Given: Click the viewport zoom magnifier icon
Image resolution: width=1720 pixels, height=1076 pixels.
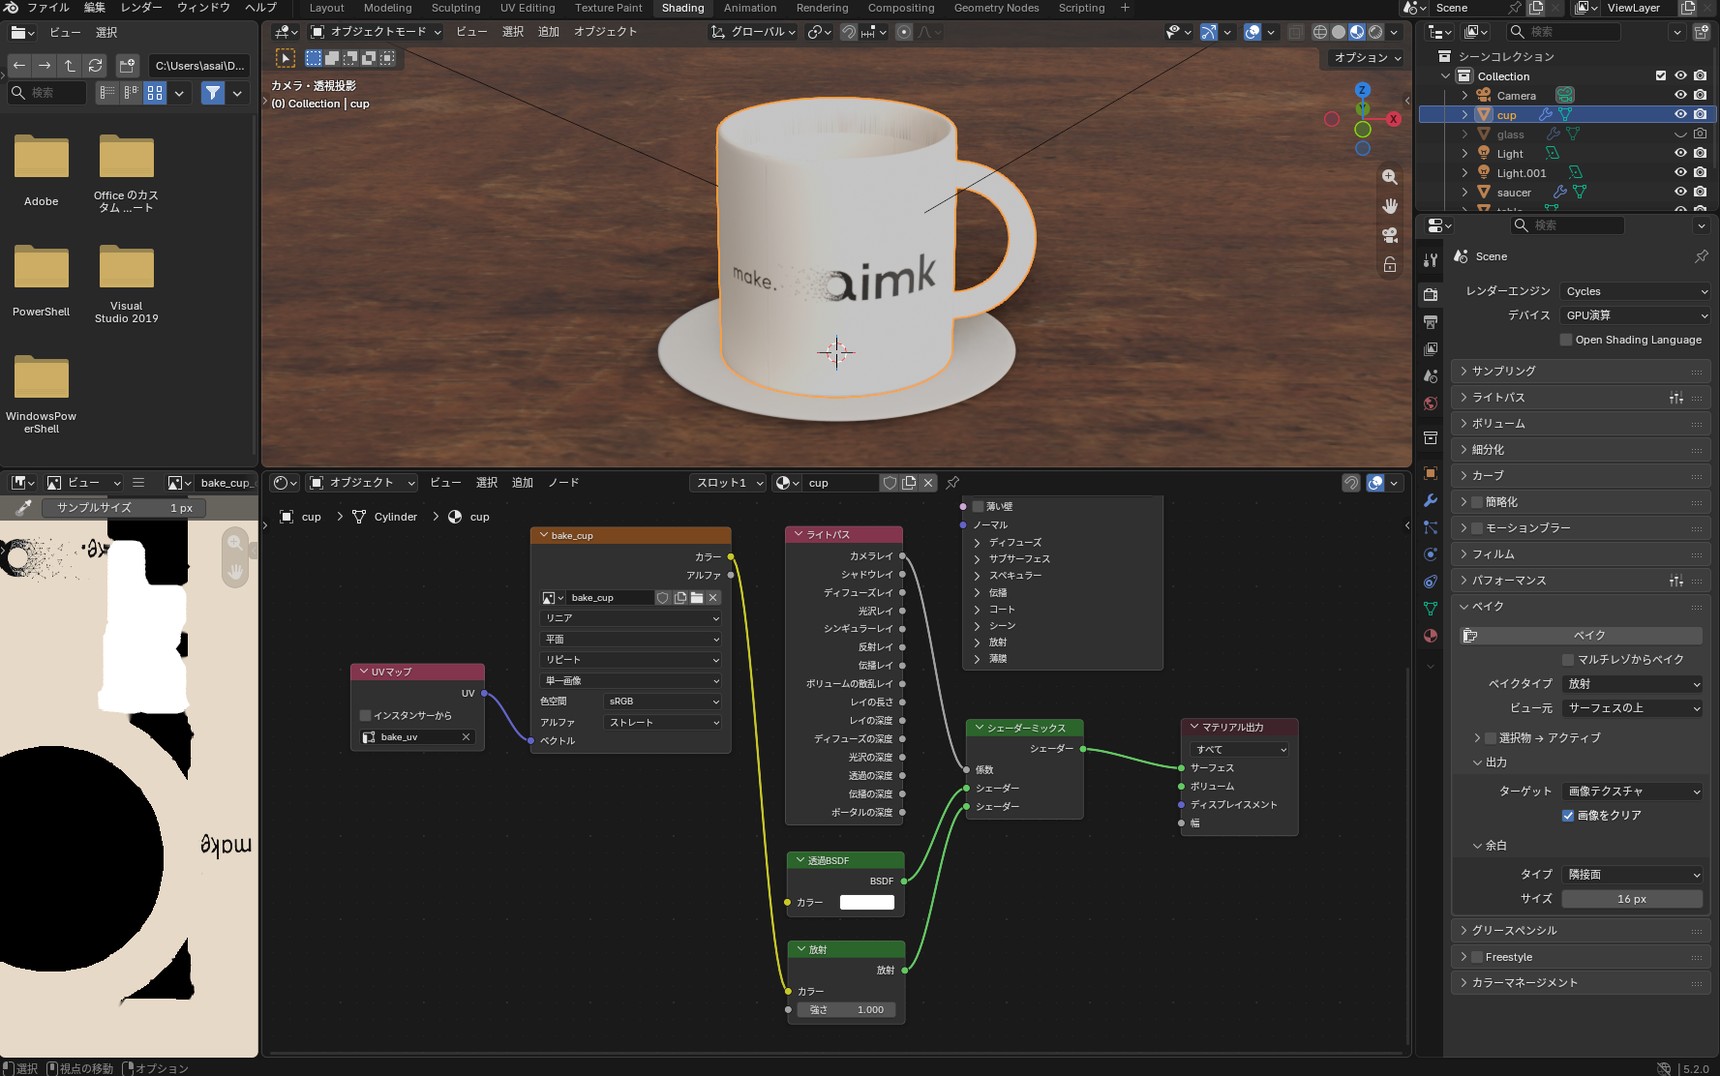Looking at the screenshot, I should tap(1390, 177).
